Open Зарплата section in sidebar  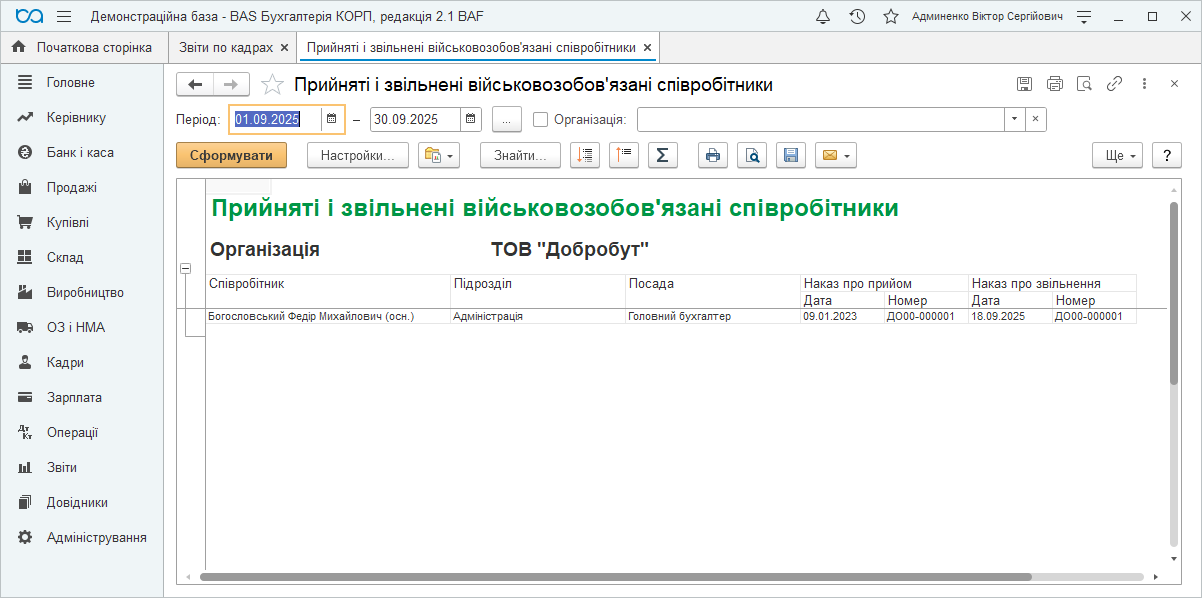[74, 398]
